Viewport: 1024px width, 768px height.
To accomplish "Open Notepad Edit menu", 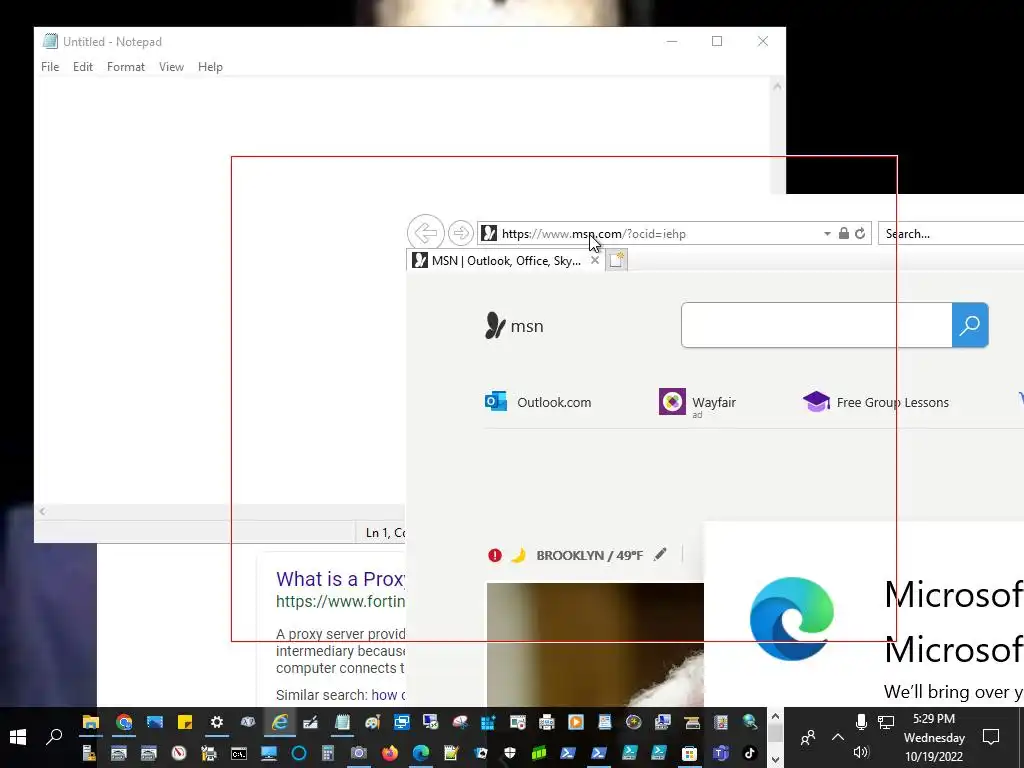I will click(83, 67).
